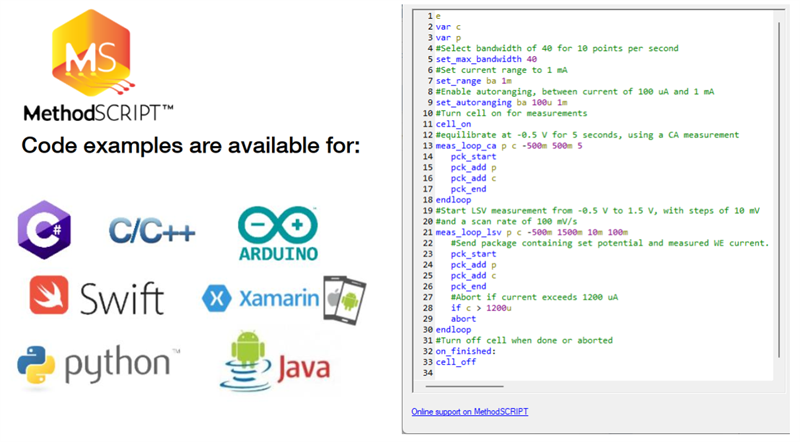Click the 'Code examples are available for:' heading
The width and height of the screenshot is (800, 442).
click(x=191, y=146)
